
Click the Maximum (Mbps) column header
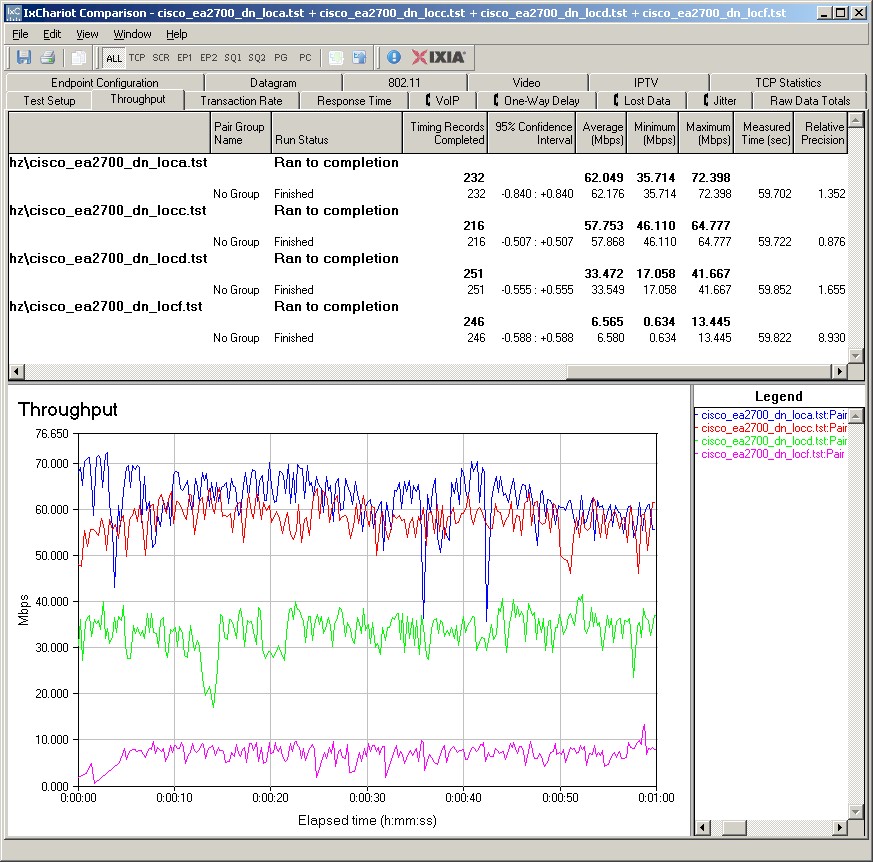pos(707,133)
